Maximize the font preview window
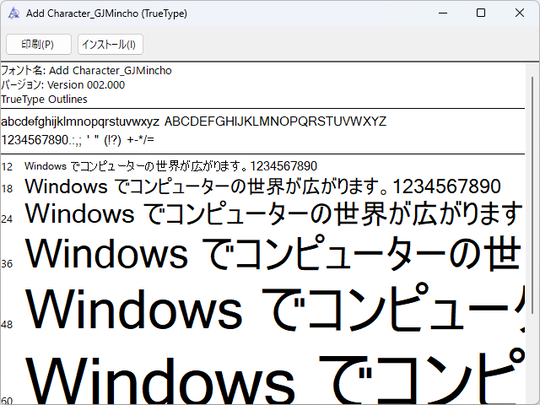Screen dimensions: 540x405 point(481,13)
